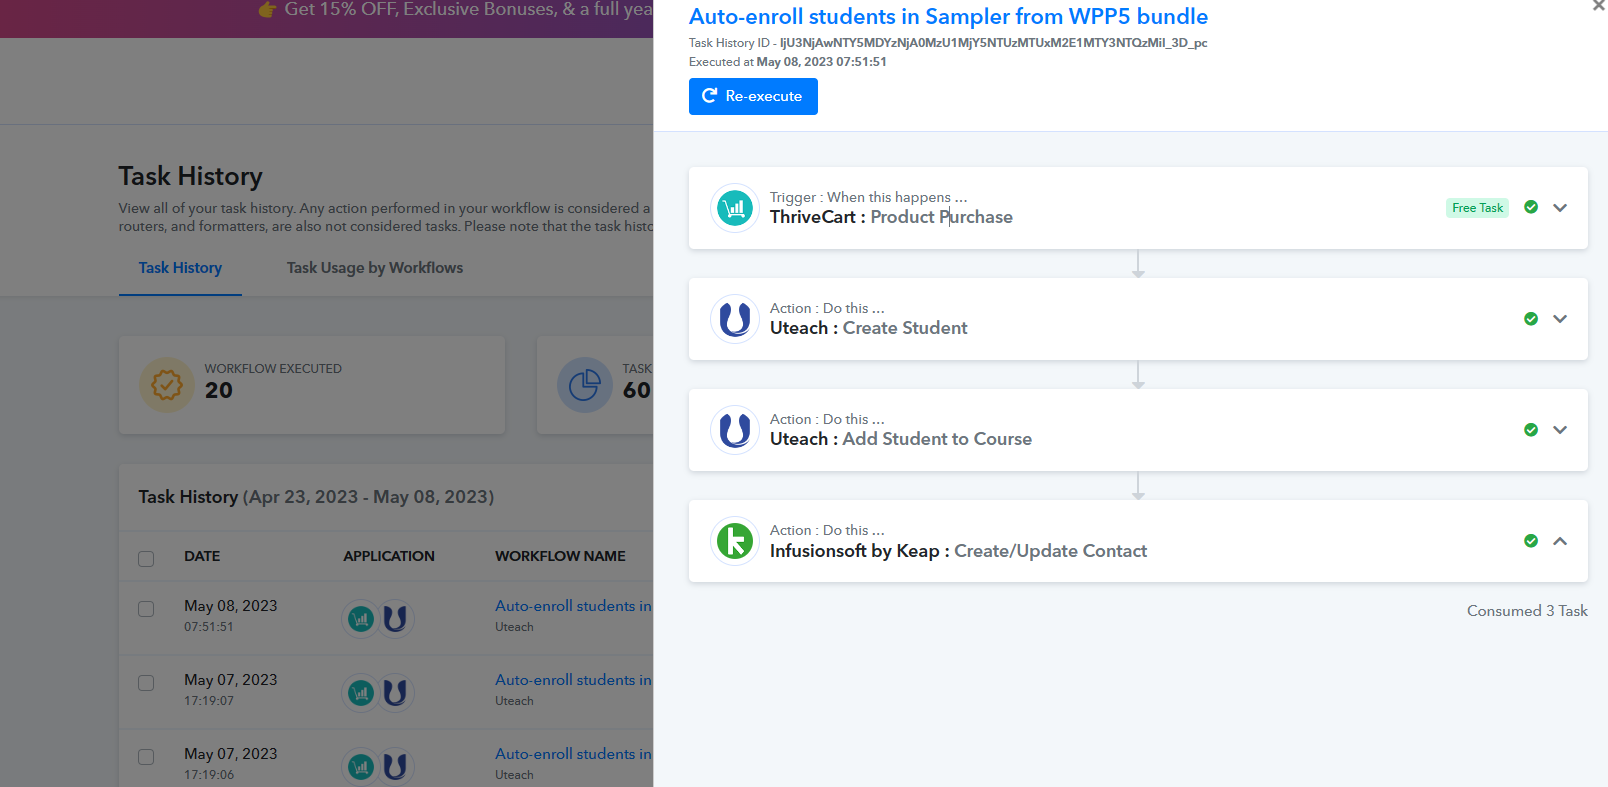The width and height of the screenshot is (1608, 787).
Task: Click the 'Consumed 3 Task' text
Action: (1527, 611)
